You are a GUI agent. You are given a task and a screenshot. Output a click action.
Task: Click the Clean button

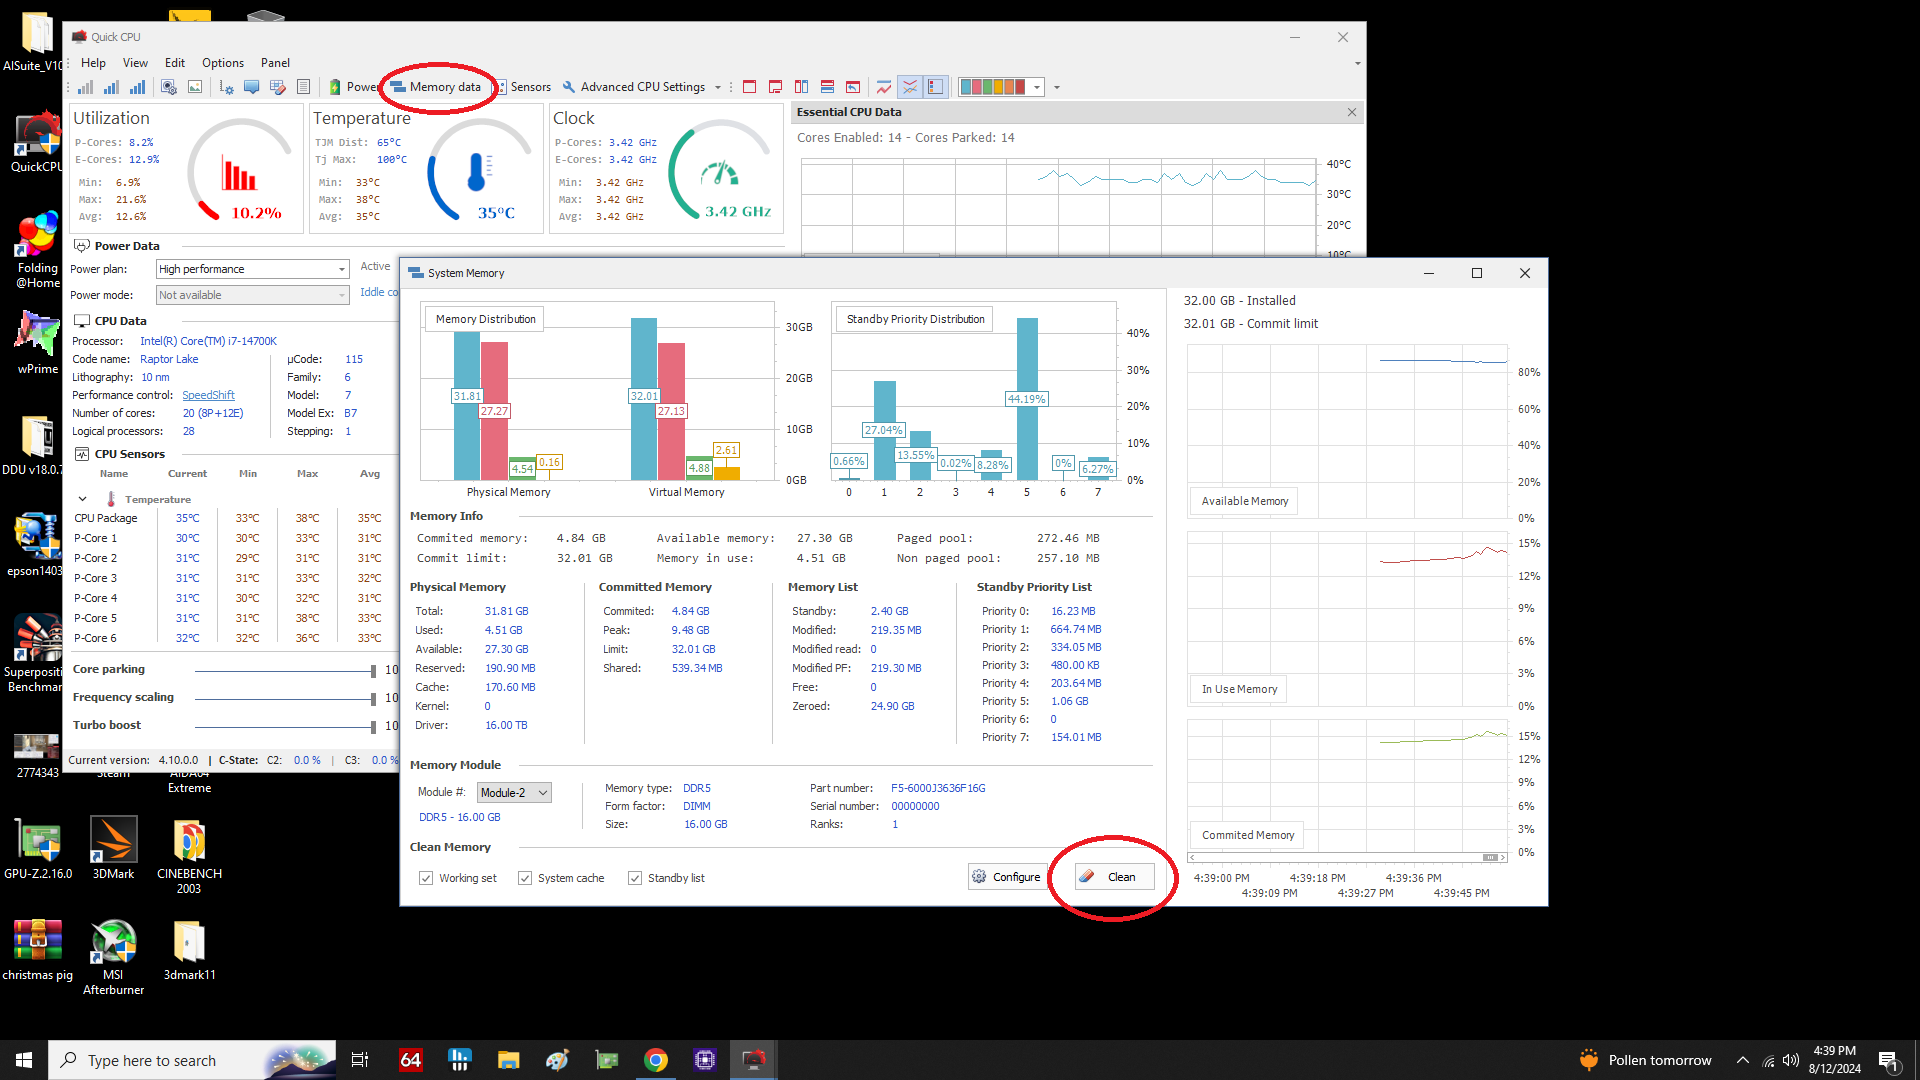pos(1114,877)
